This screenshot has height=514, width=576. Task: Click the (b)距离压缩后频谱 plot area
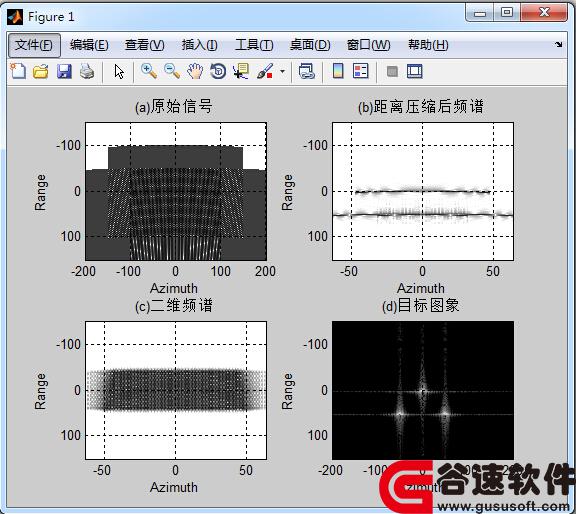[x=423, y=191]
